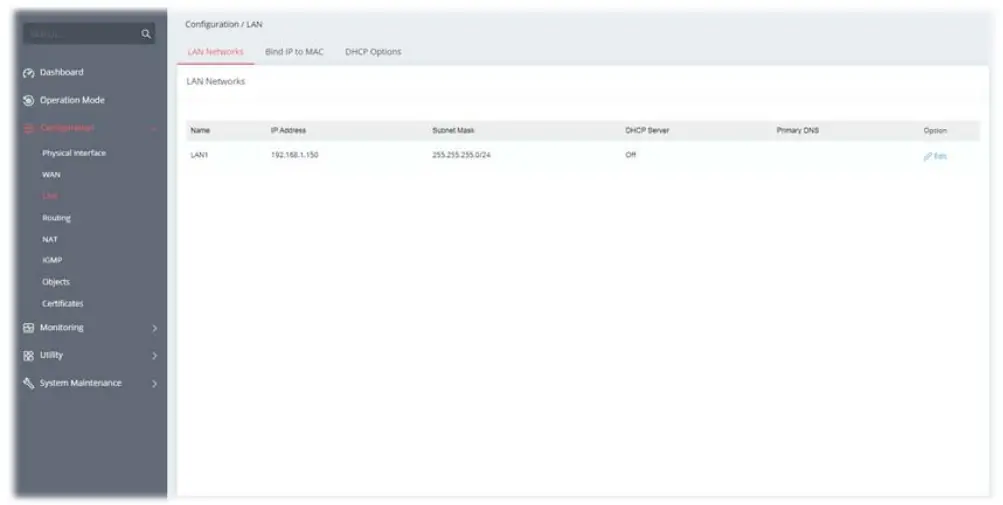Open IGMP configuration
The image size is (1003, 505).
[52, 261]
